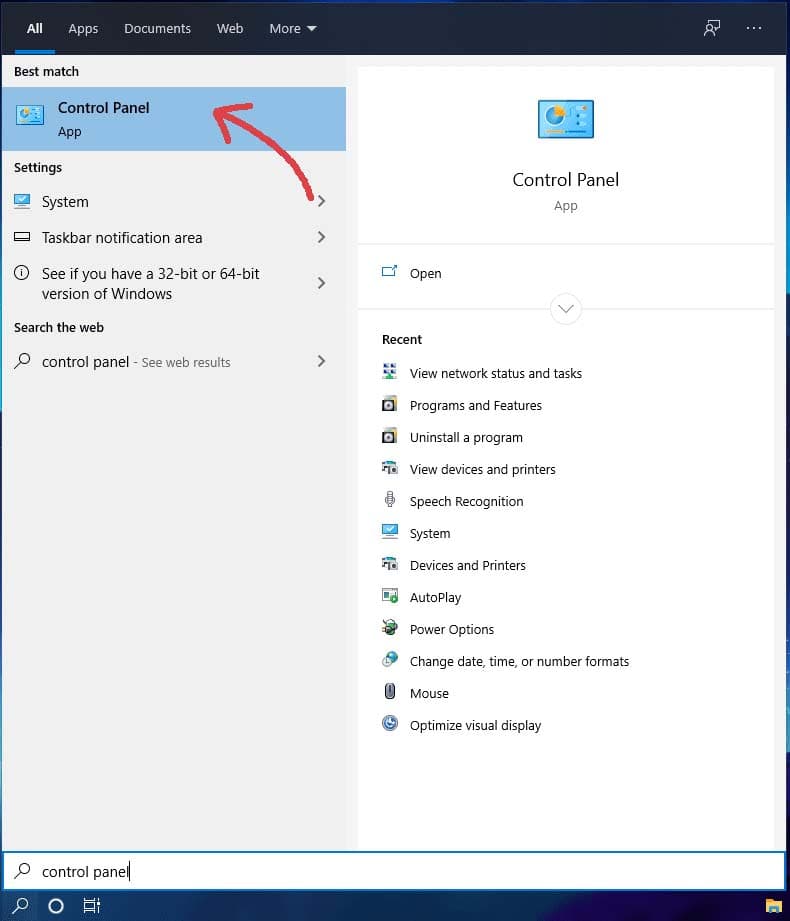Switch to the Apps tab
790x921 pixels.
point(83,28)
